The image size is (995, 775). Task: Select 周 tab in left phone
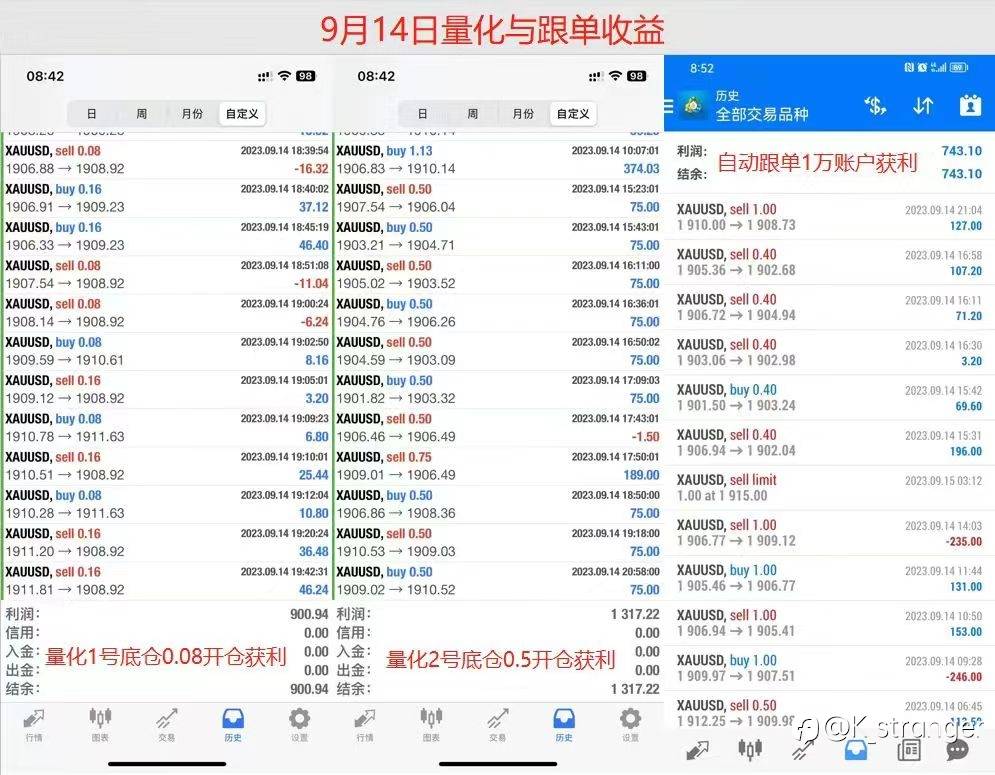(142, 114)
